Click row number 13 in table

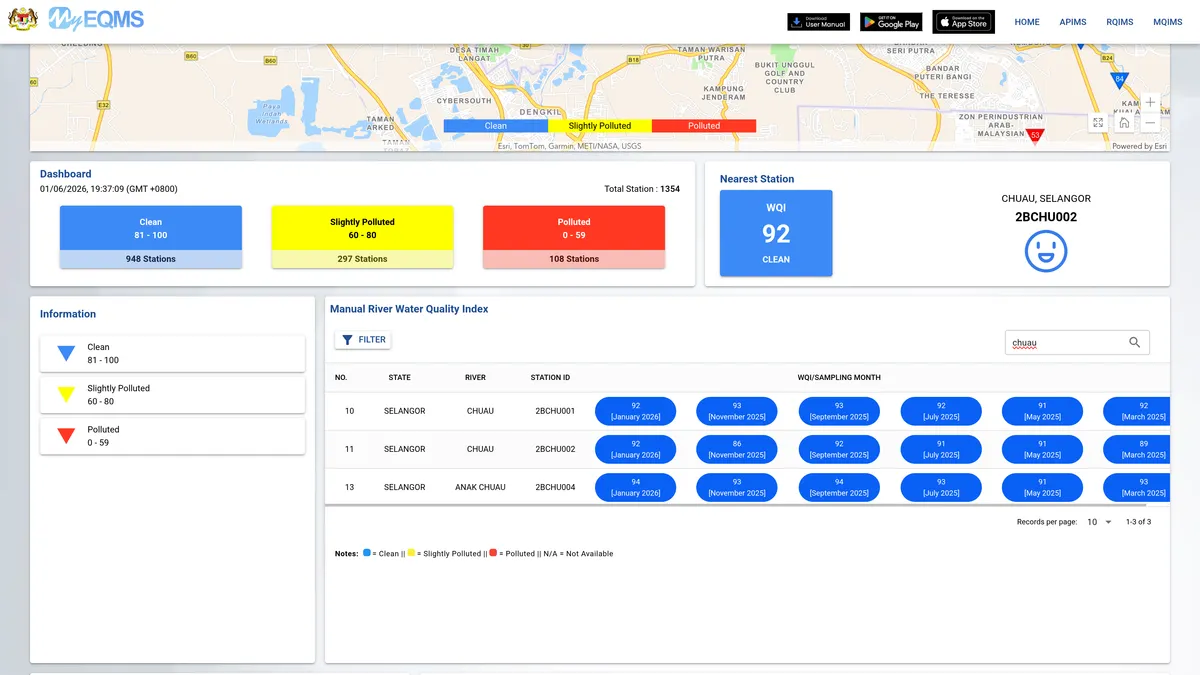[349, 487]
